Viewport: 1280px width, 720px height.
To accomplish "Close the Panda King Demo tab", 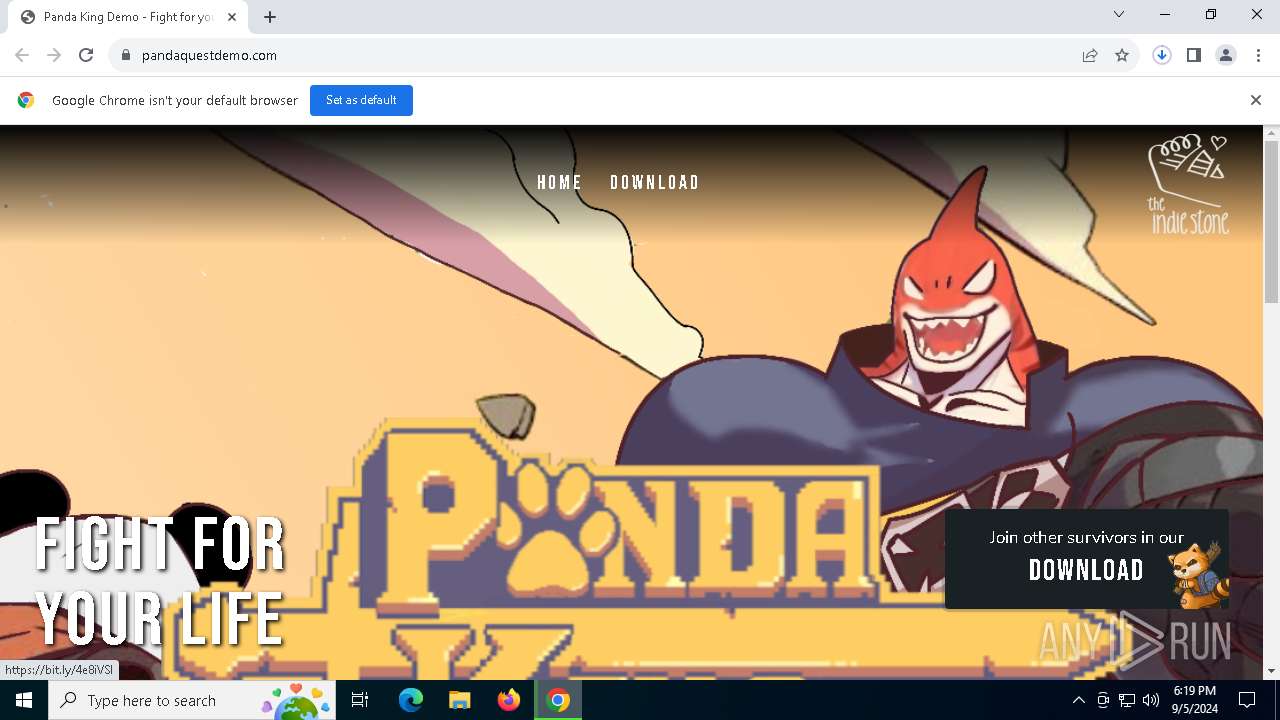I will [232, 17].
